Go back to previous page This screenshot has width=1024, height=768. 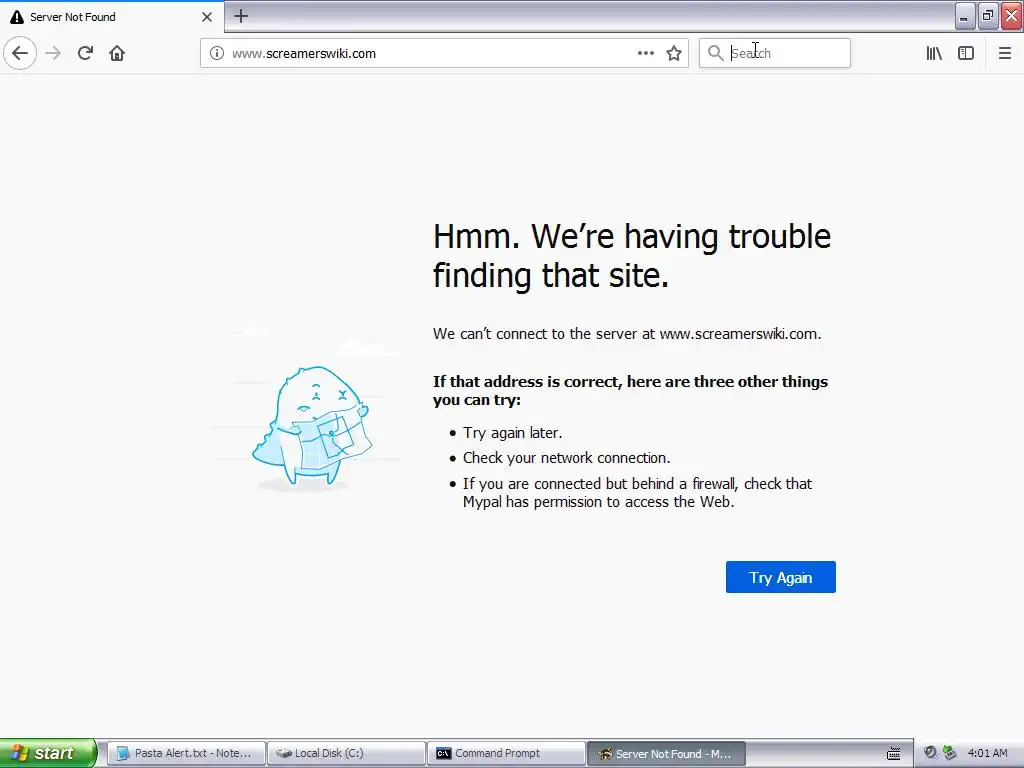[20, 53]
